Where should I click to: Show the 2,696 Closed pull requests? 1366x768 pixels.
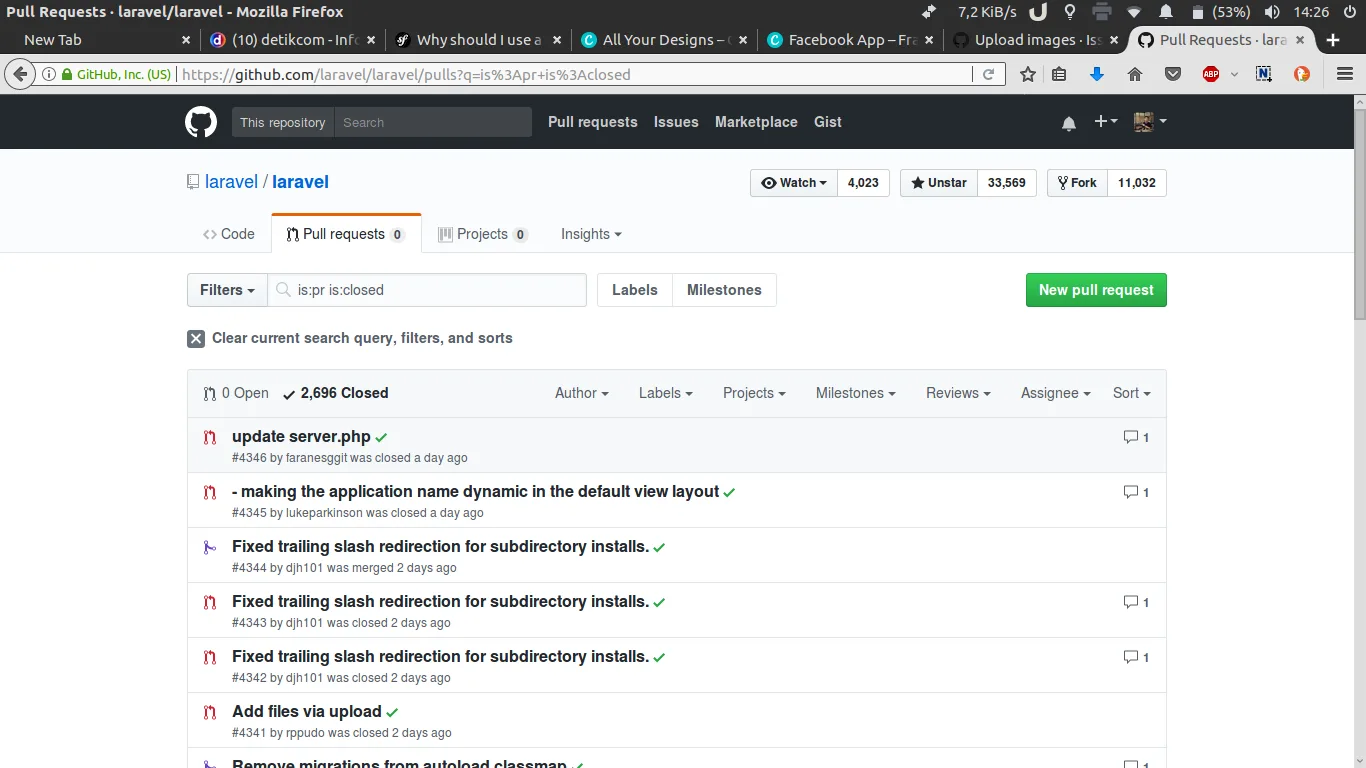336,393
